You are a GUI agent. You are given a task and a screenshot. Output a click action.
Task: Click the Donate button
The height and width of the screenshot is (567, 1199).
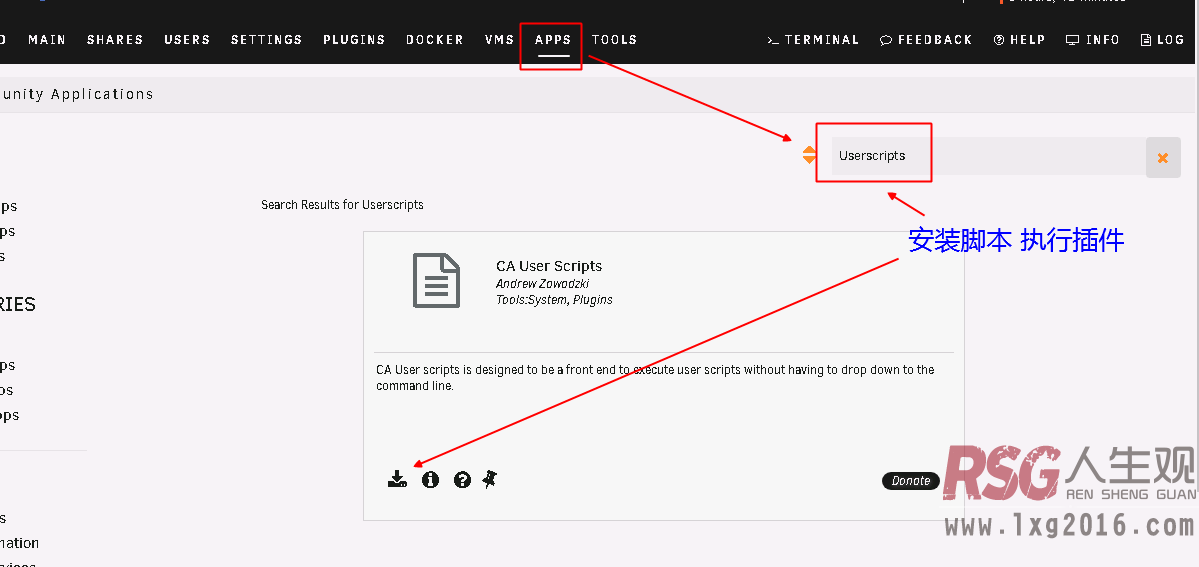coord(911,481)
